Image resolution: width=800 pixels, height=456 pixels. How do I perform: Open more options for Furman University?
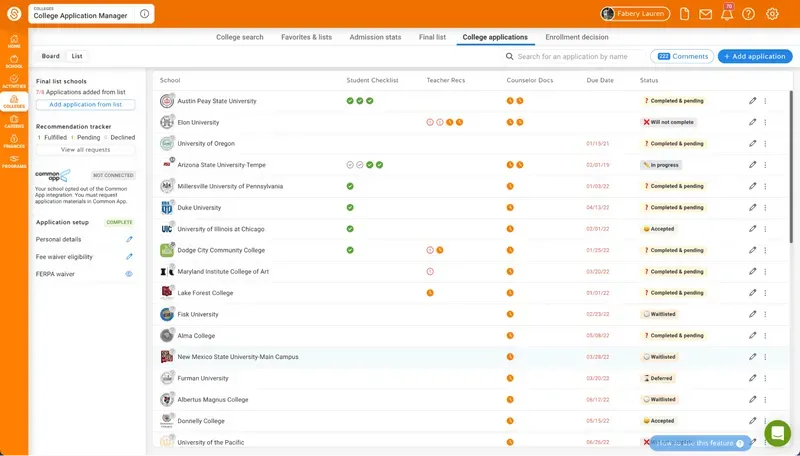coord(765,378)
